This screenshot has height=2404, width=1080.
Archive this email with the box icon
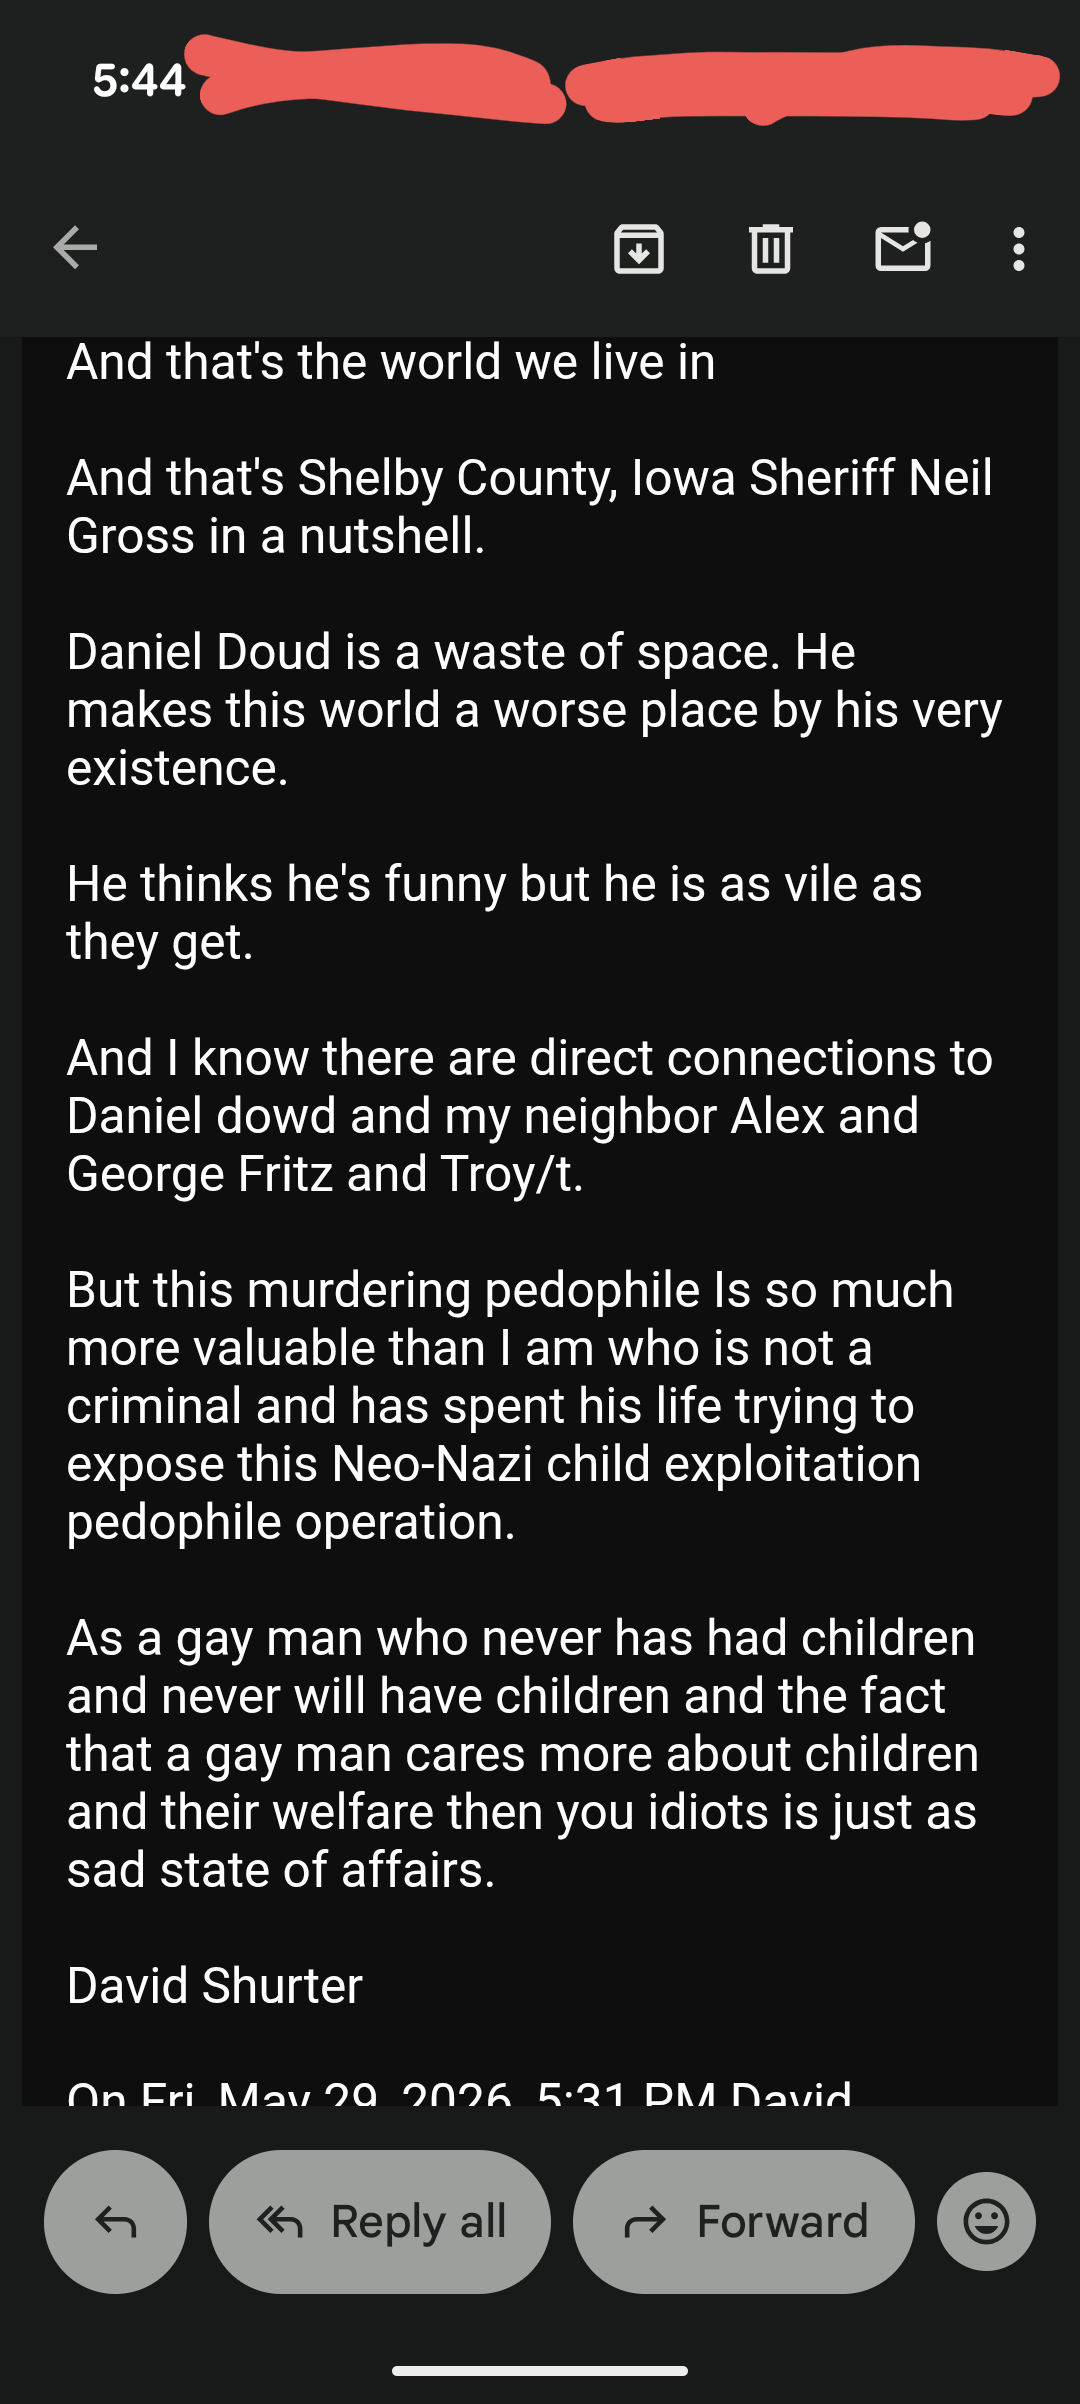point(639,248)
